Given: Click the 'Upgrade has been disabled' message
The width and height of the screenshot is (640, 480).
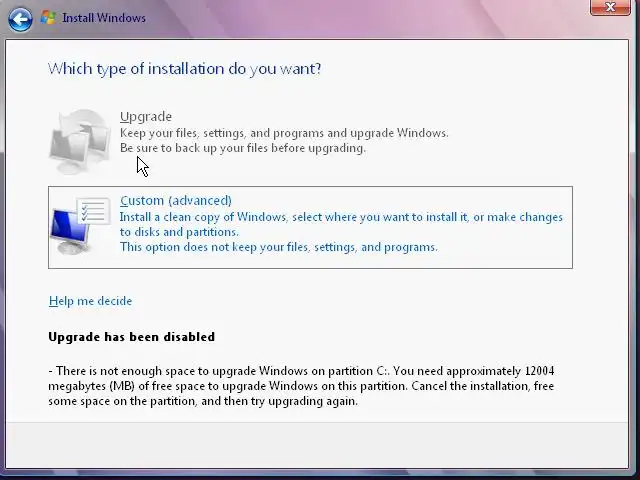Looking at the screenshot, I should [x=131, y=337].
